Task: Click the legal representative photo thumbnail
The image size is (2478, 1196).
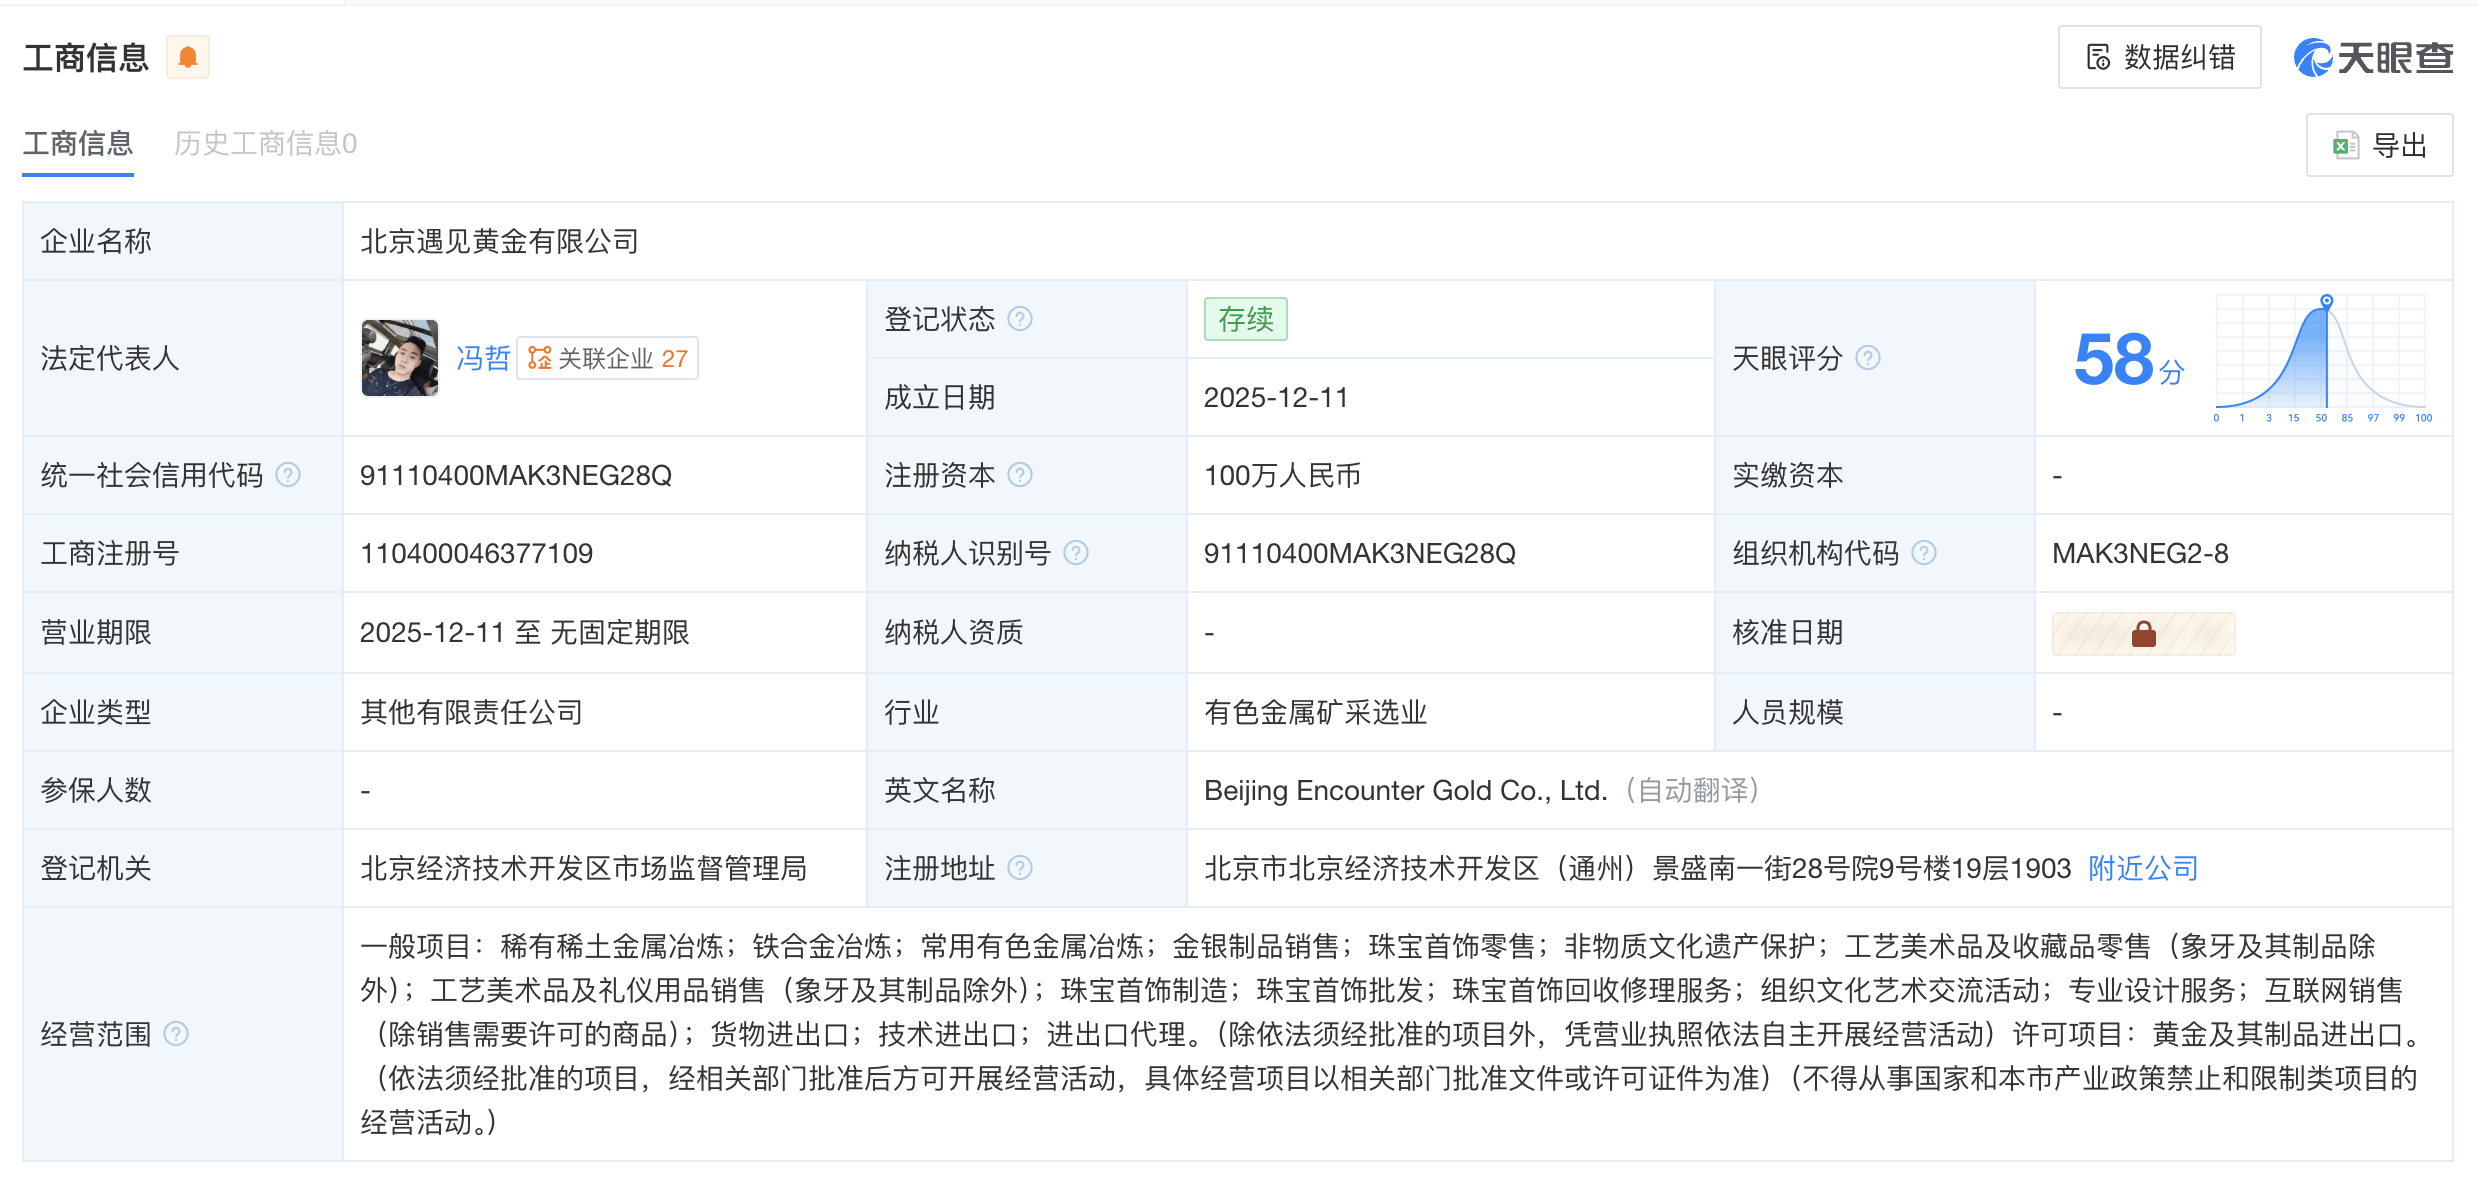Action: 400,358
